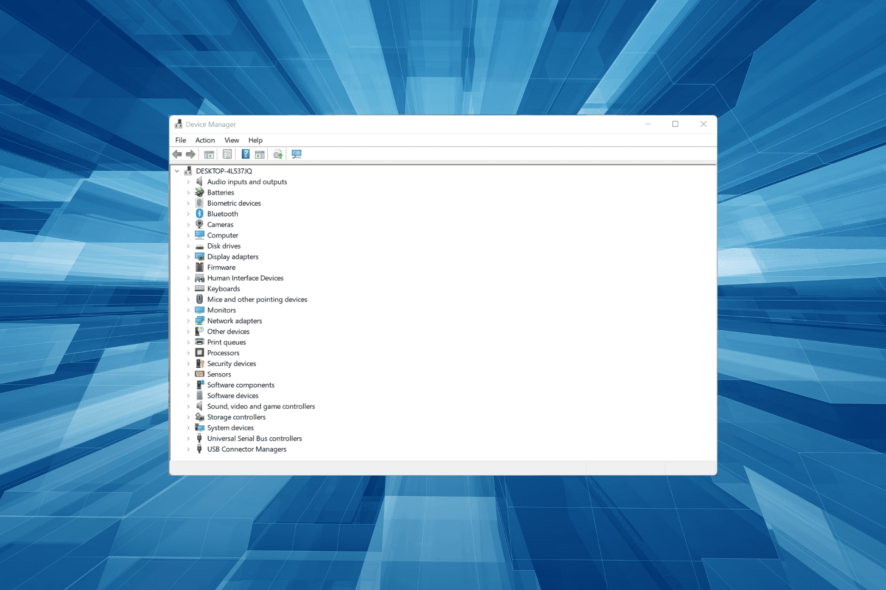886x590 pixels.
Task: Open the Action menu
Action: [205, 140]
